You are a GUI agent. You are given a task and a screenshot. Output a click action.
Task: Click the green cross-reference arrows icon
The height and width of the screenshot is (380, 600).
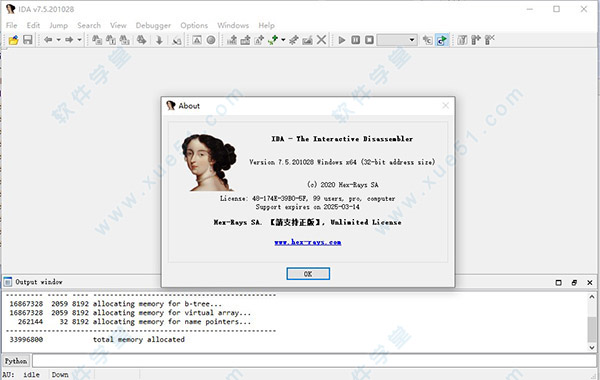[273, 40]
